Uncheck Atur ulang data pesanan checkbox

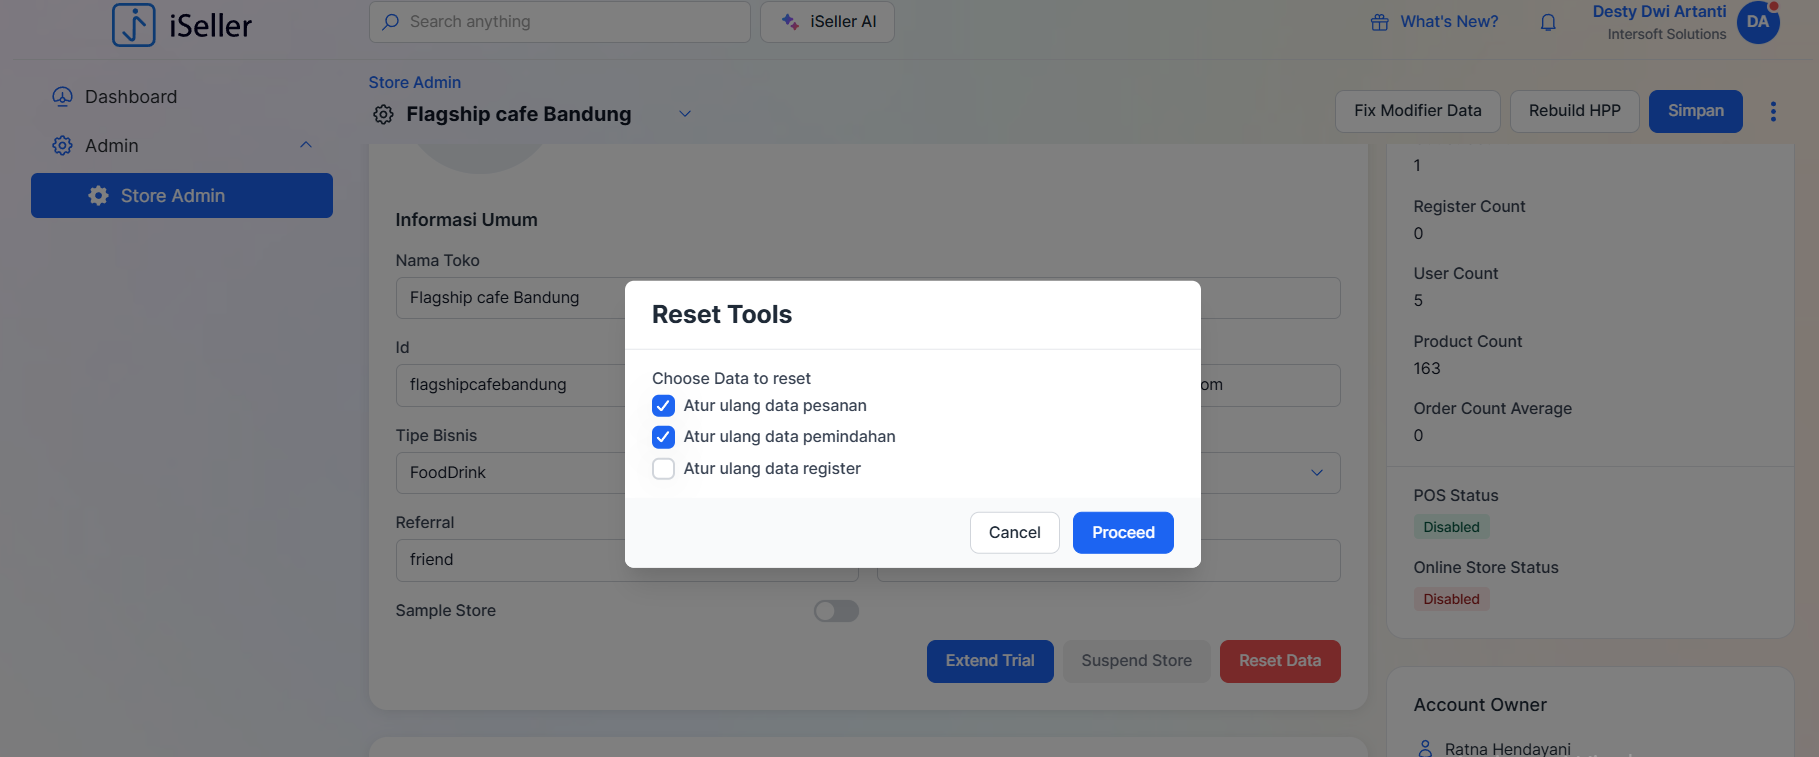click(663, 406)
